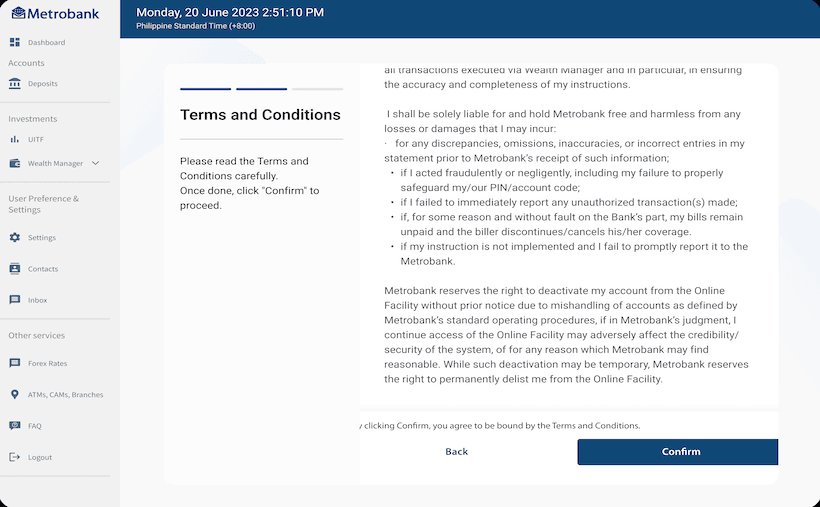This screenshot has height=507, width=820.
Task: Select the Inbox menu label
Action: 38,300
